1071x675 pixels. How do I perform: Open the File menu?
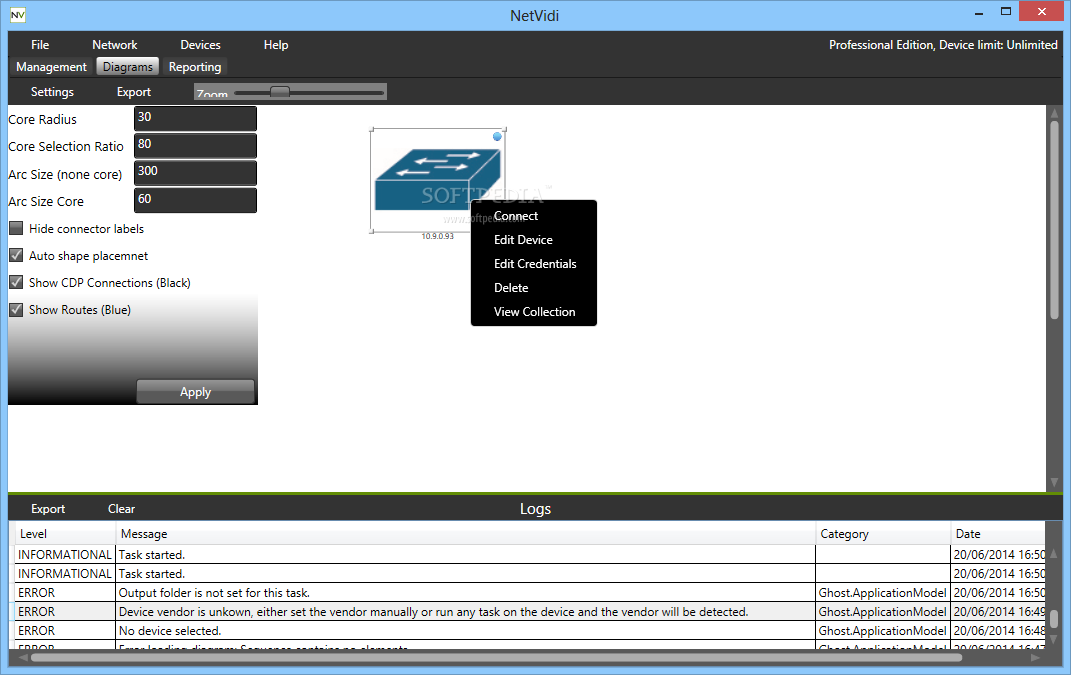[40, 44]
